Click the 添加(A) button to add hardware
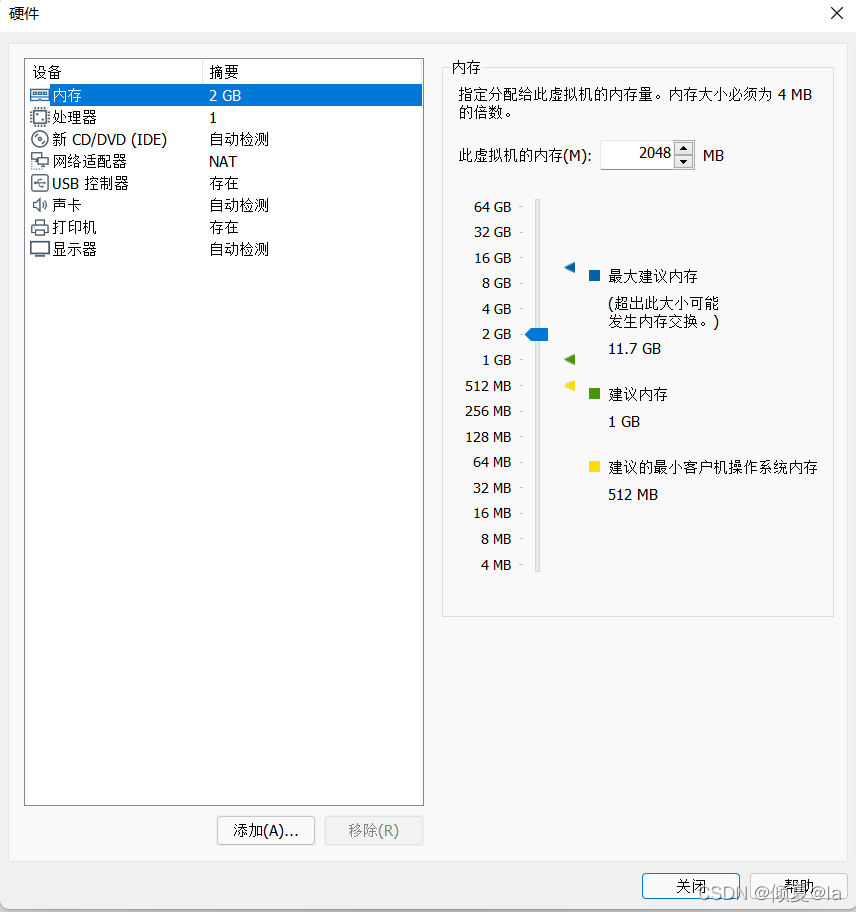Image resolution: width=856 pixels, height=912 pixels. (265, 830)
